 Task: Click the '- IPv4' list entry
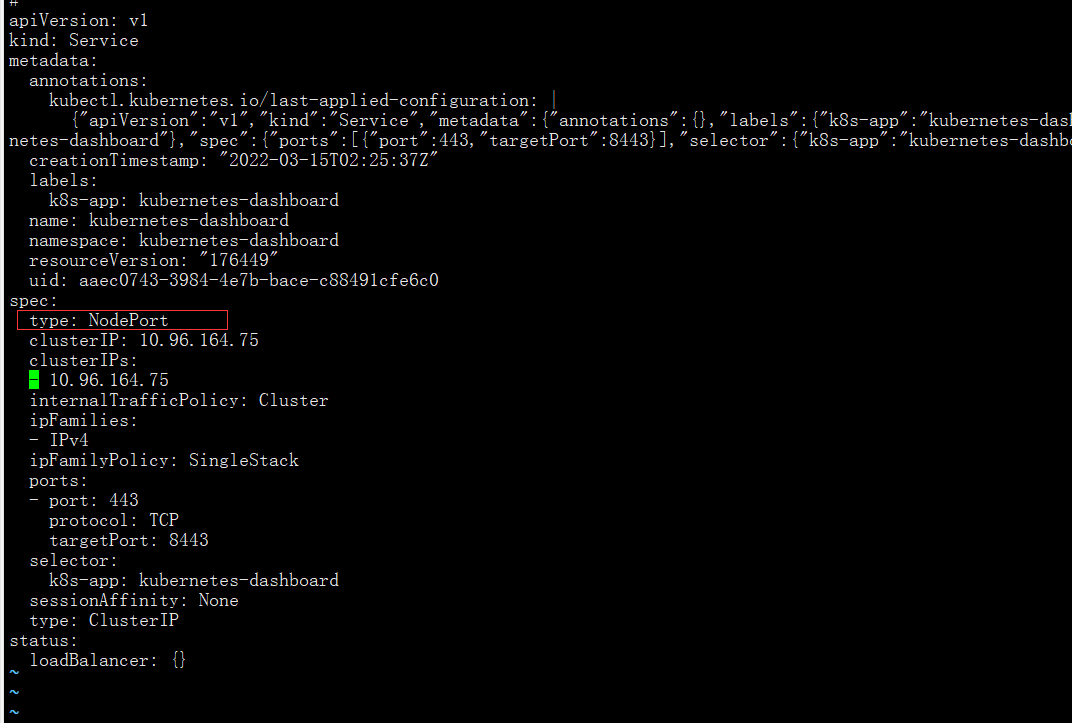point(59,440)
